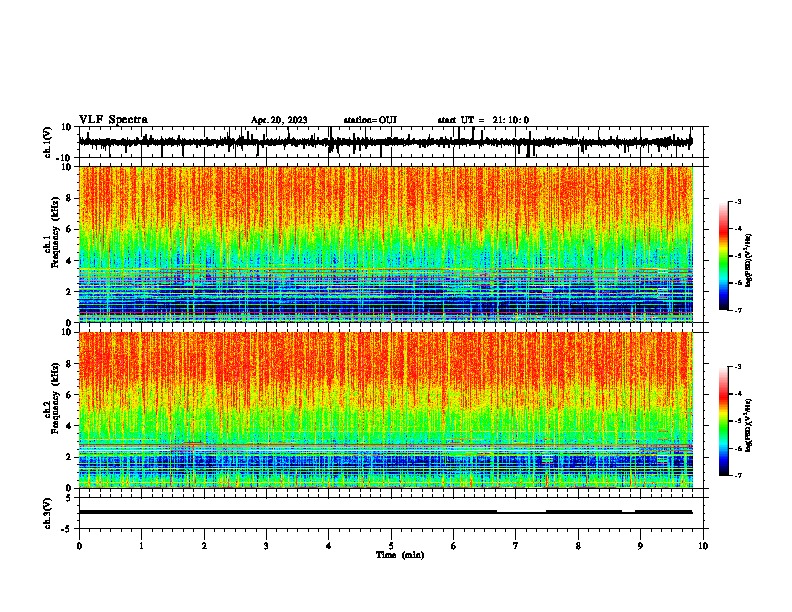Click time axis tick label "3"

click(266, 546)
